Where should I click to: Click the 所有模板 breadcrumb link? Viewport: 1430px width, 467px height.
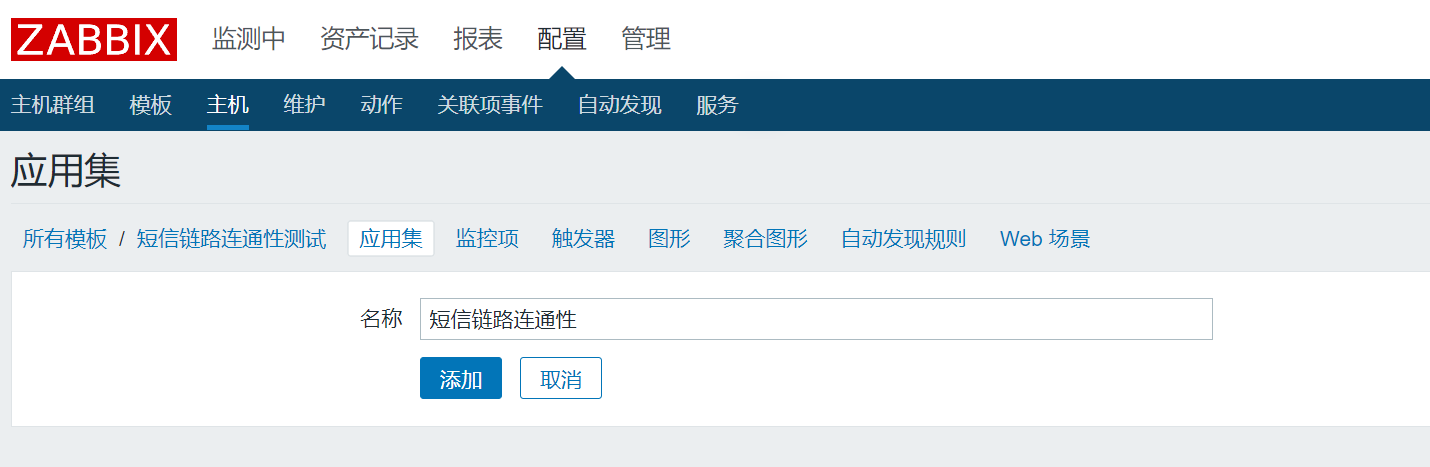tap(65, 239)
